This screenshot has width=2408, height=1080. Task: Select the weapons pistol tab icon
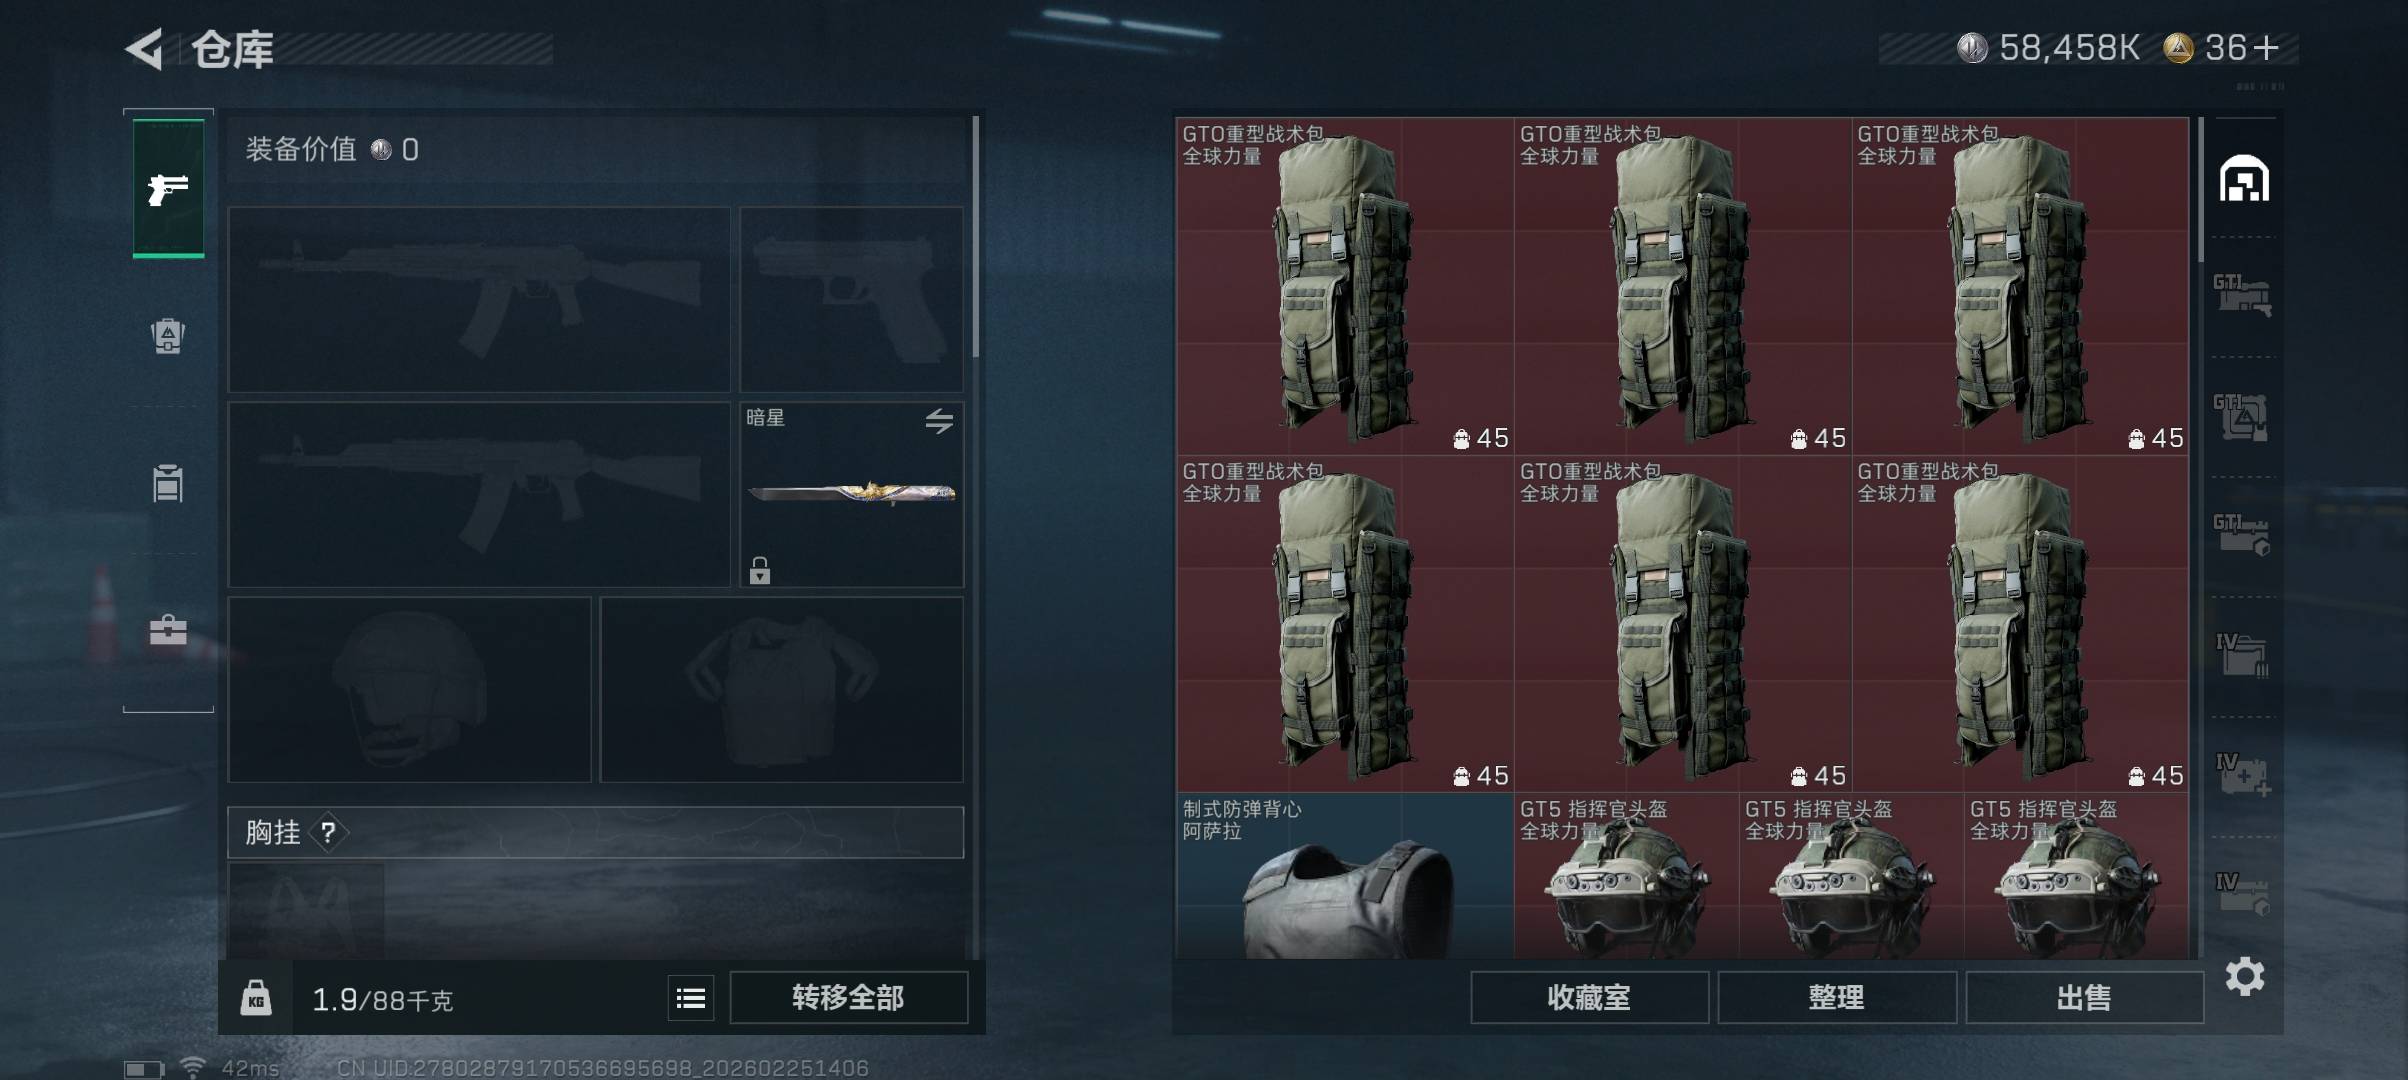click(168, 188)
